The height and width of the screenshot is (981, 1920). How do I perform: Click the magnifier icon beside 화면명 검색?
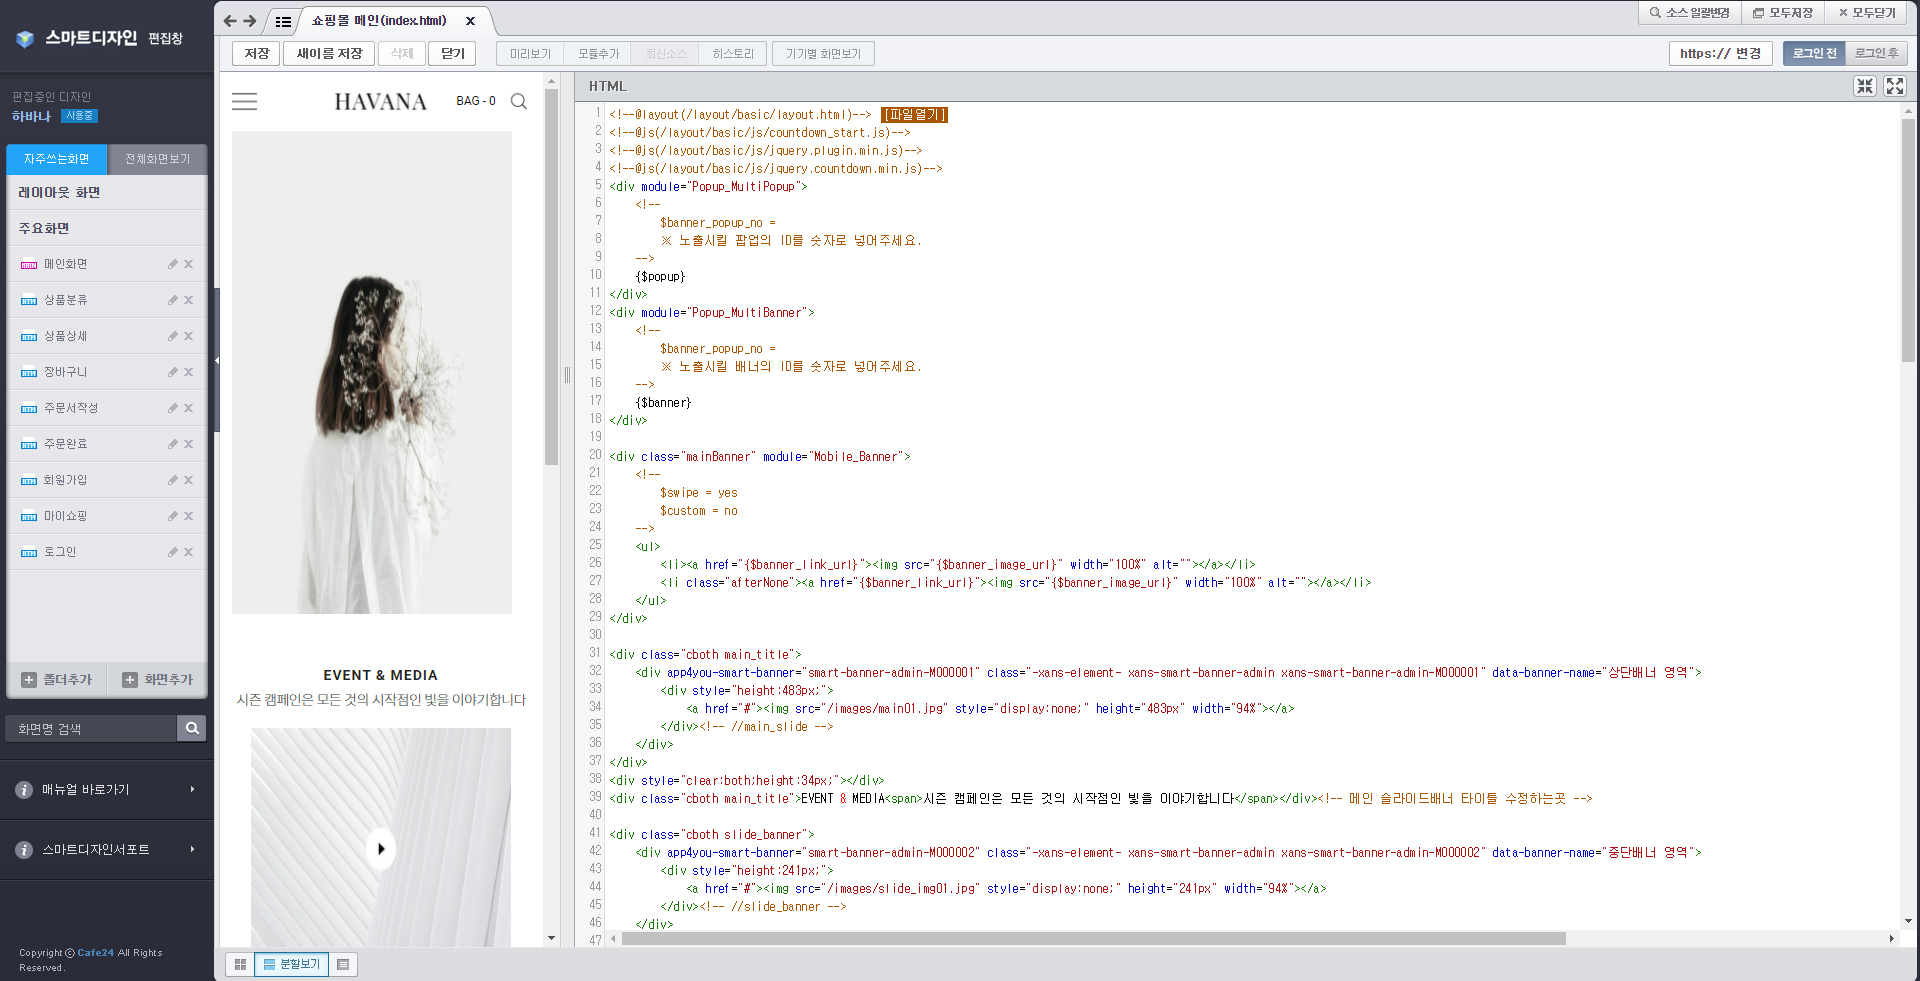[x=192, y=729]
